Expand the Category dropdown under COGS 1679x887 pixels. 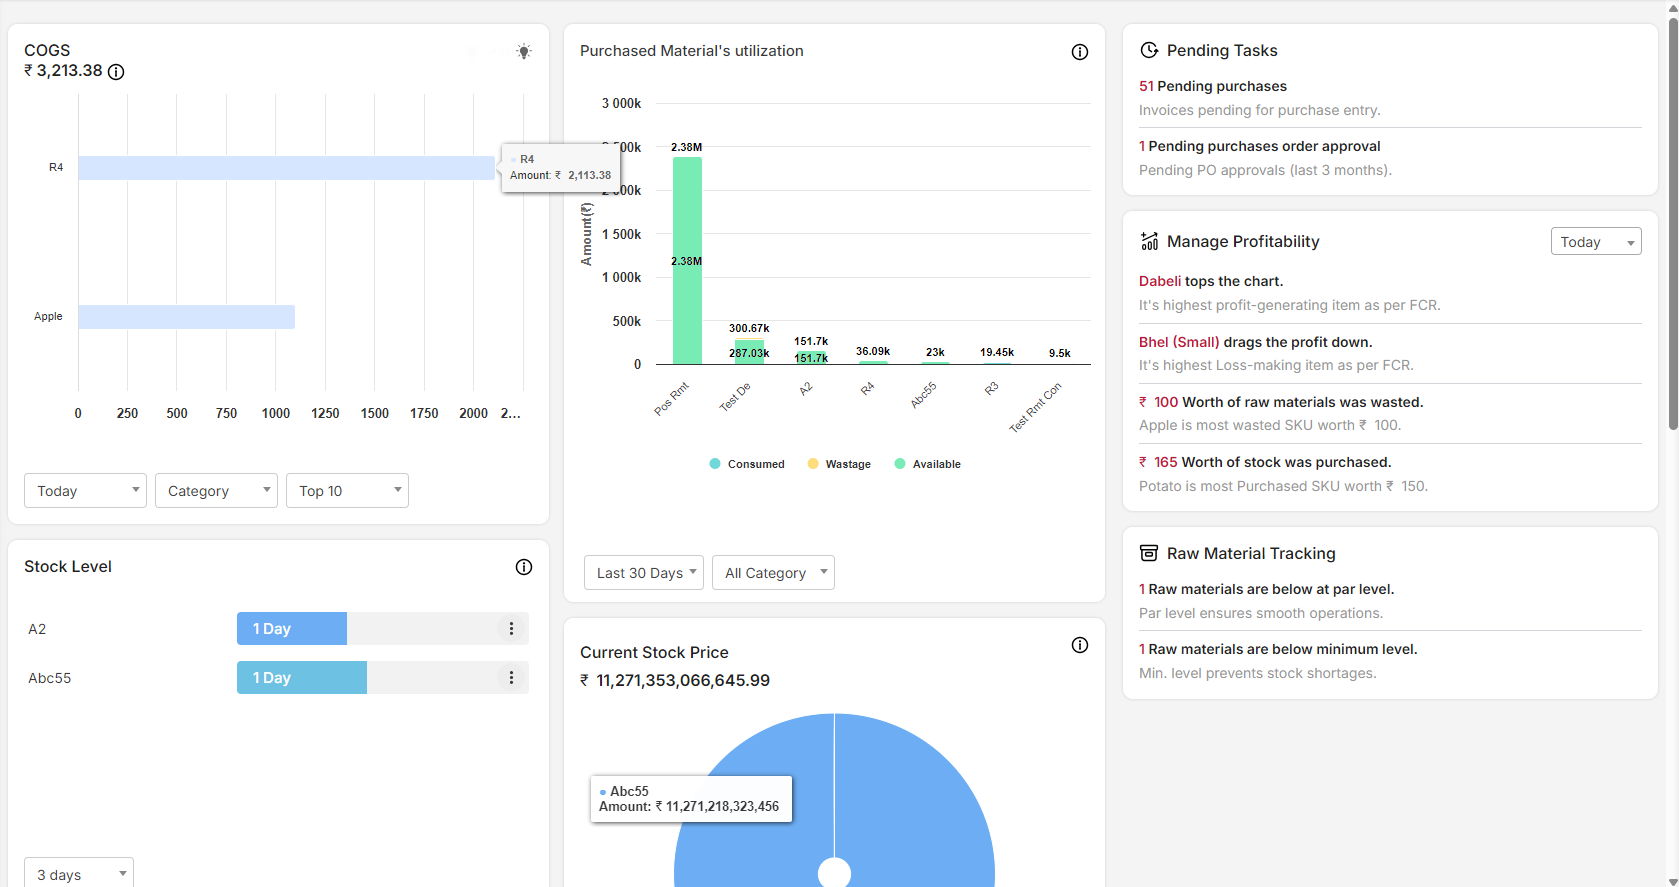[216, 491]
